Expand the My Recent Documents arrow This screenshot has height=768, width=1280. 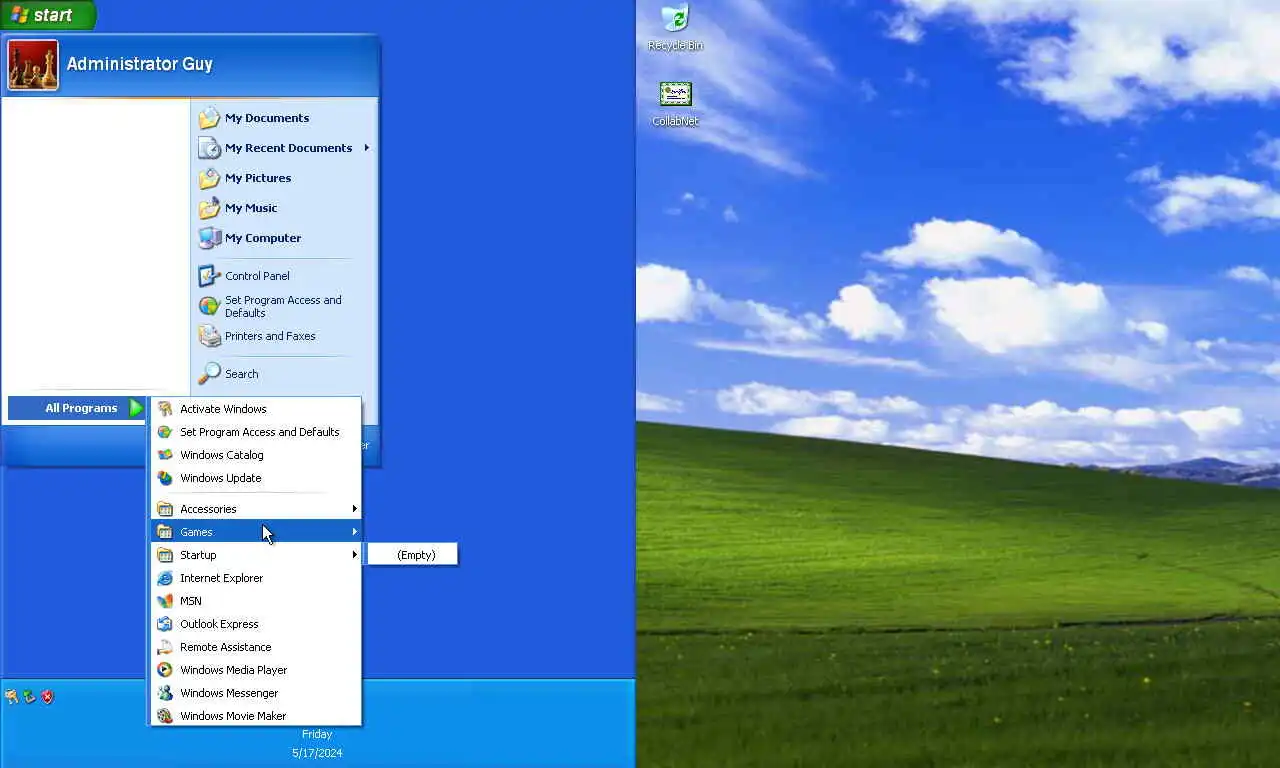click(367, 148)
